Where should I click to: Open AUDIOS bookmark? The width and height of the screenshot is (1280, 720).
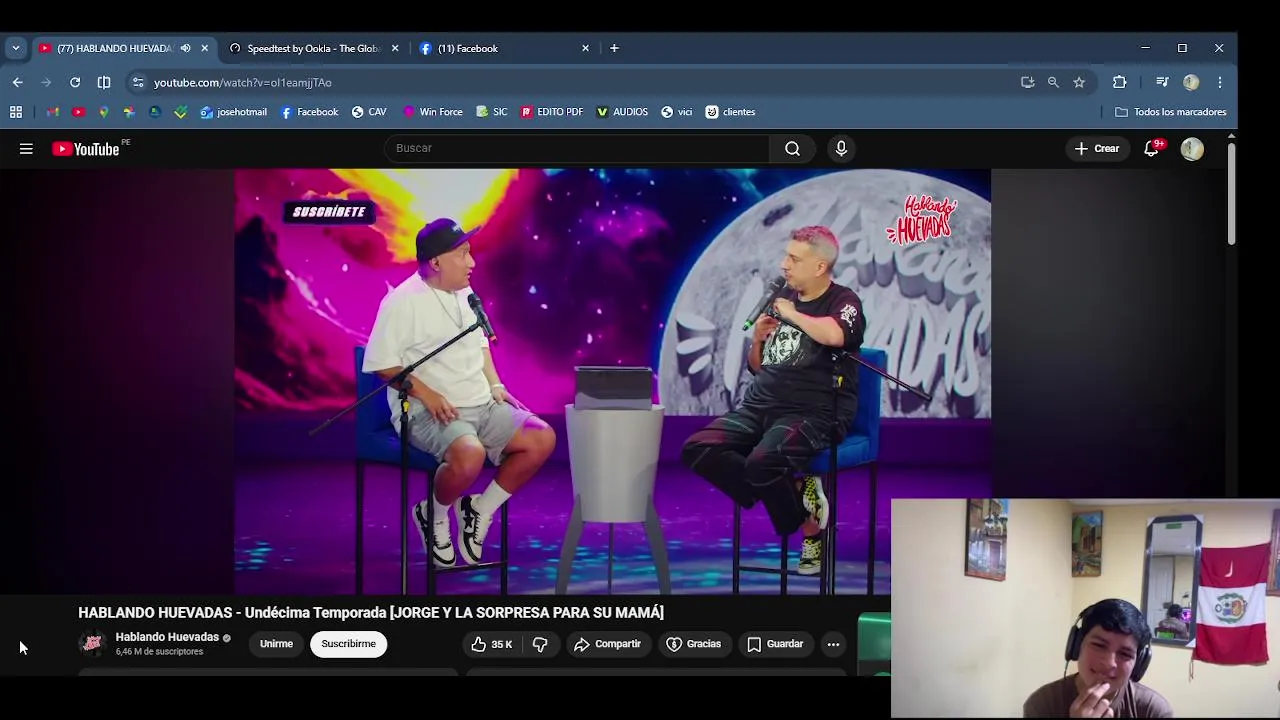[x=622, y=112]
